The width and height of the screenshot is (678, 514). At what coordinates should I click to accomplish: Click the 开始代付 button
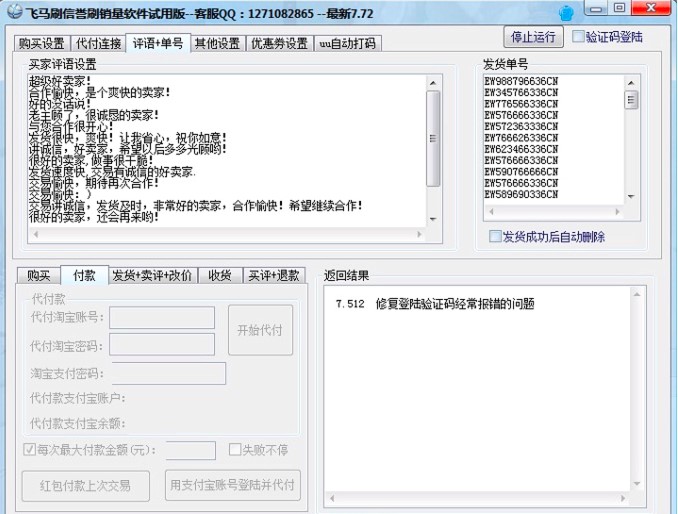point(260,330)
